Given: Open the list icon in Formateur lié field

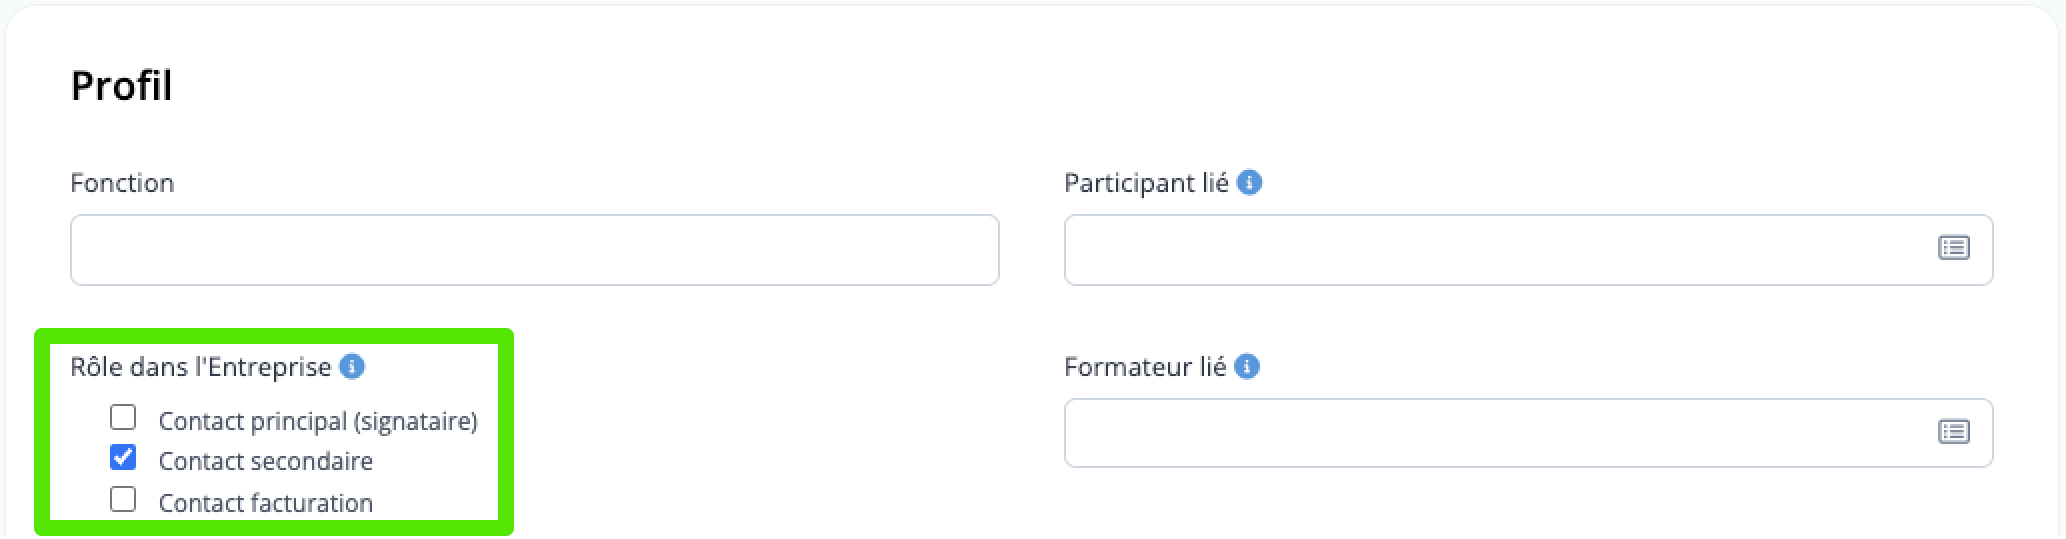Looking at the screenshot, I should click(1953, 432).
